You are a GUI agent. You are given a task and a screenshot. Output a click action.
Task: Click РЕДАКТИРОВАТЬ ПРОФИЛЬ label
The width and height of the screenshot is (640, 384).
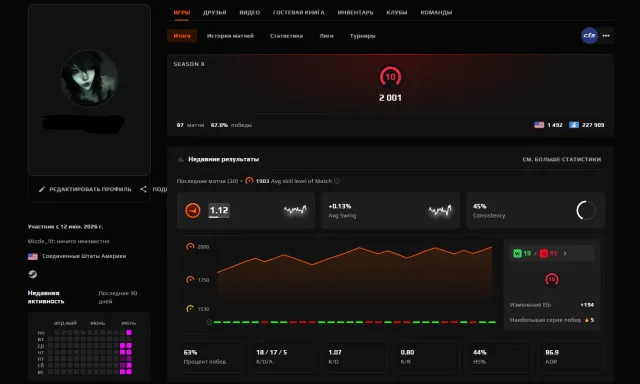[x=90, y=189]
